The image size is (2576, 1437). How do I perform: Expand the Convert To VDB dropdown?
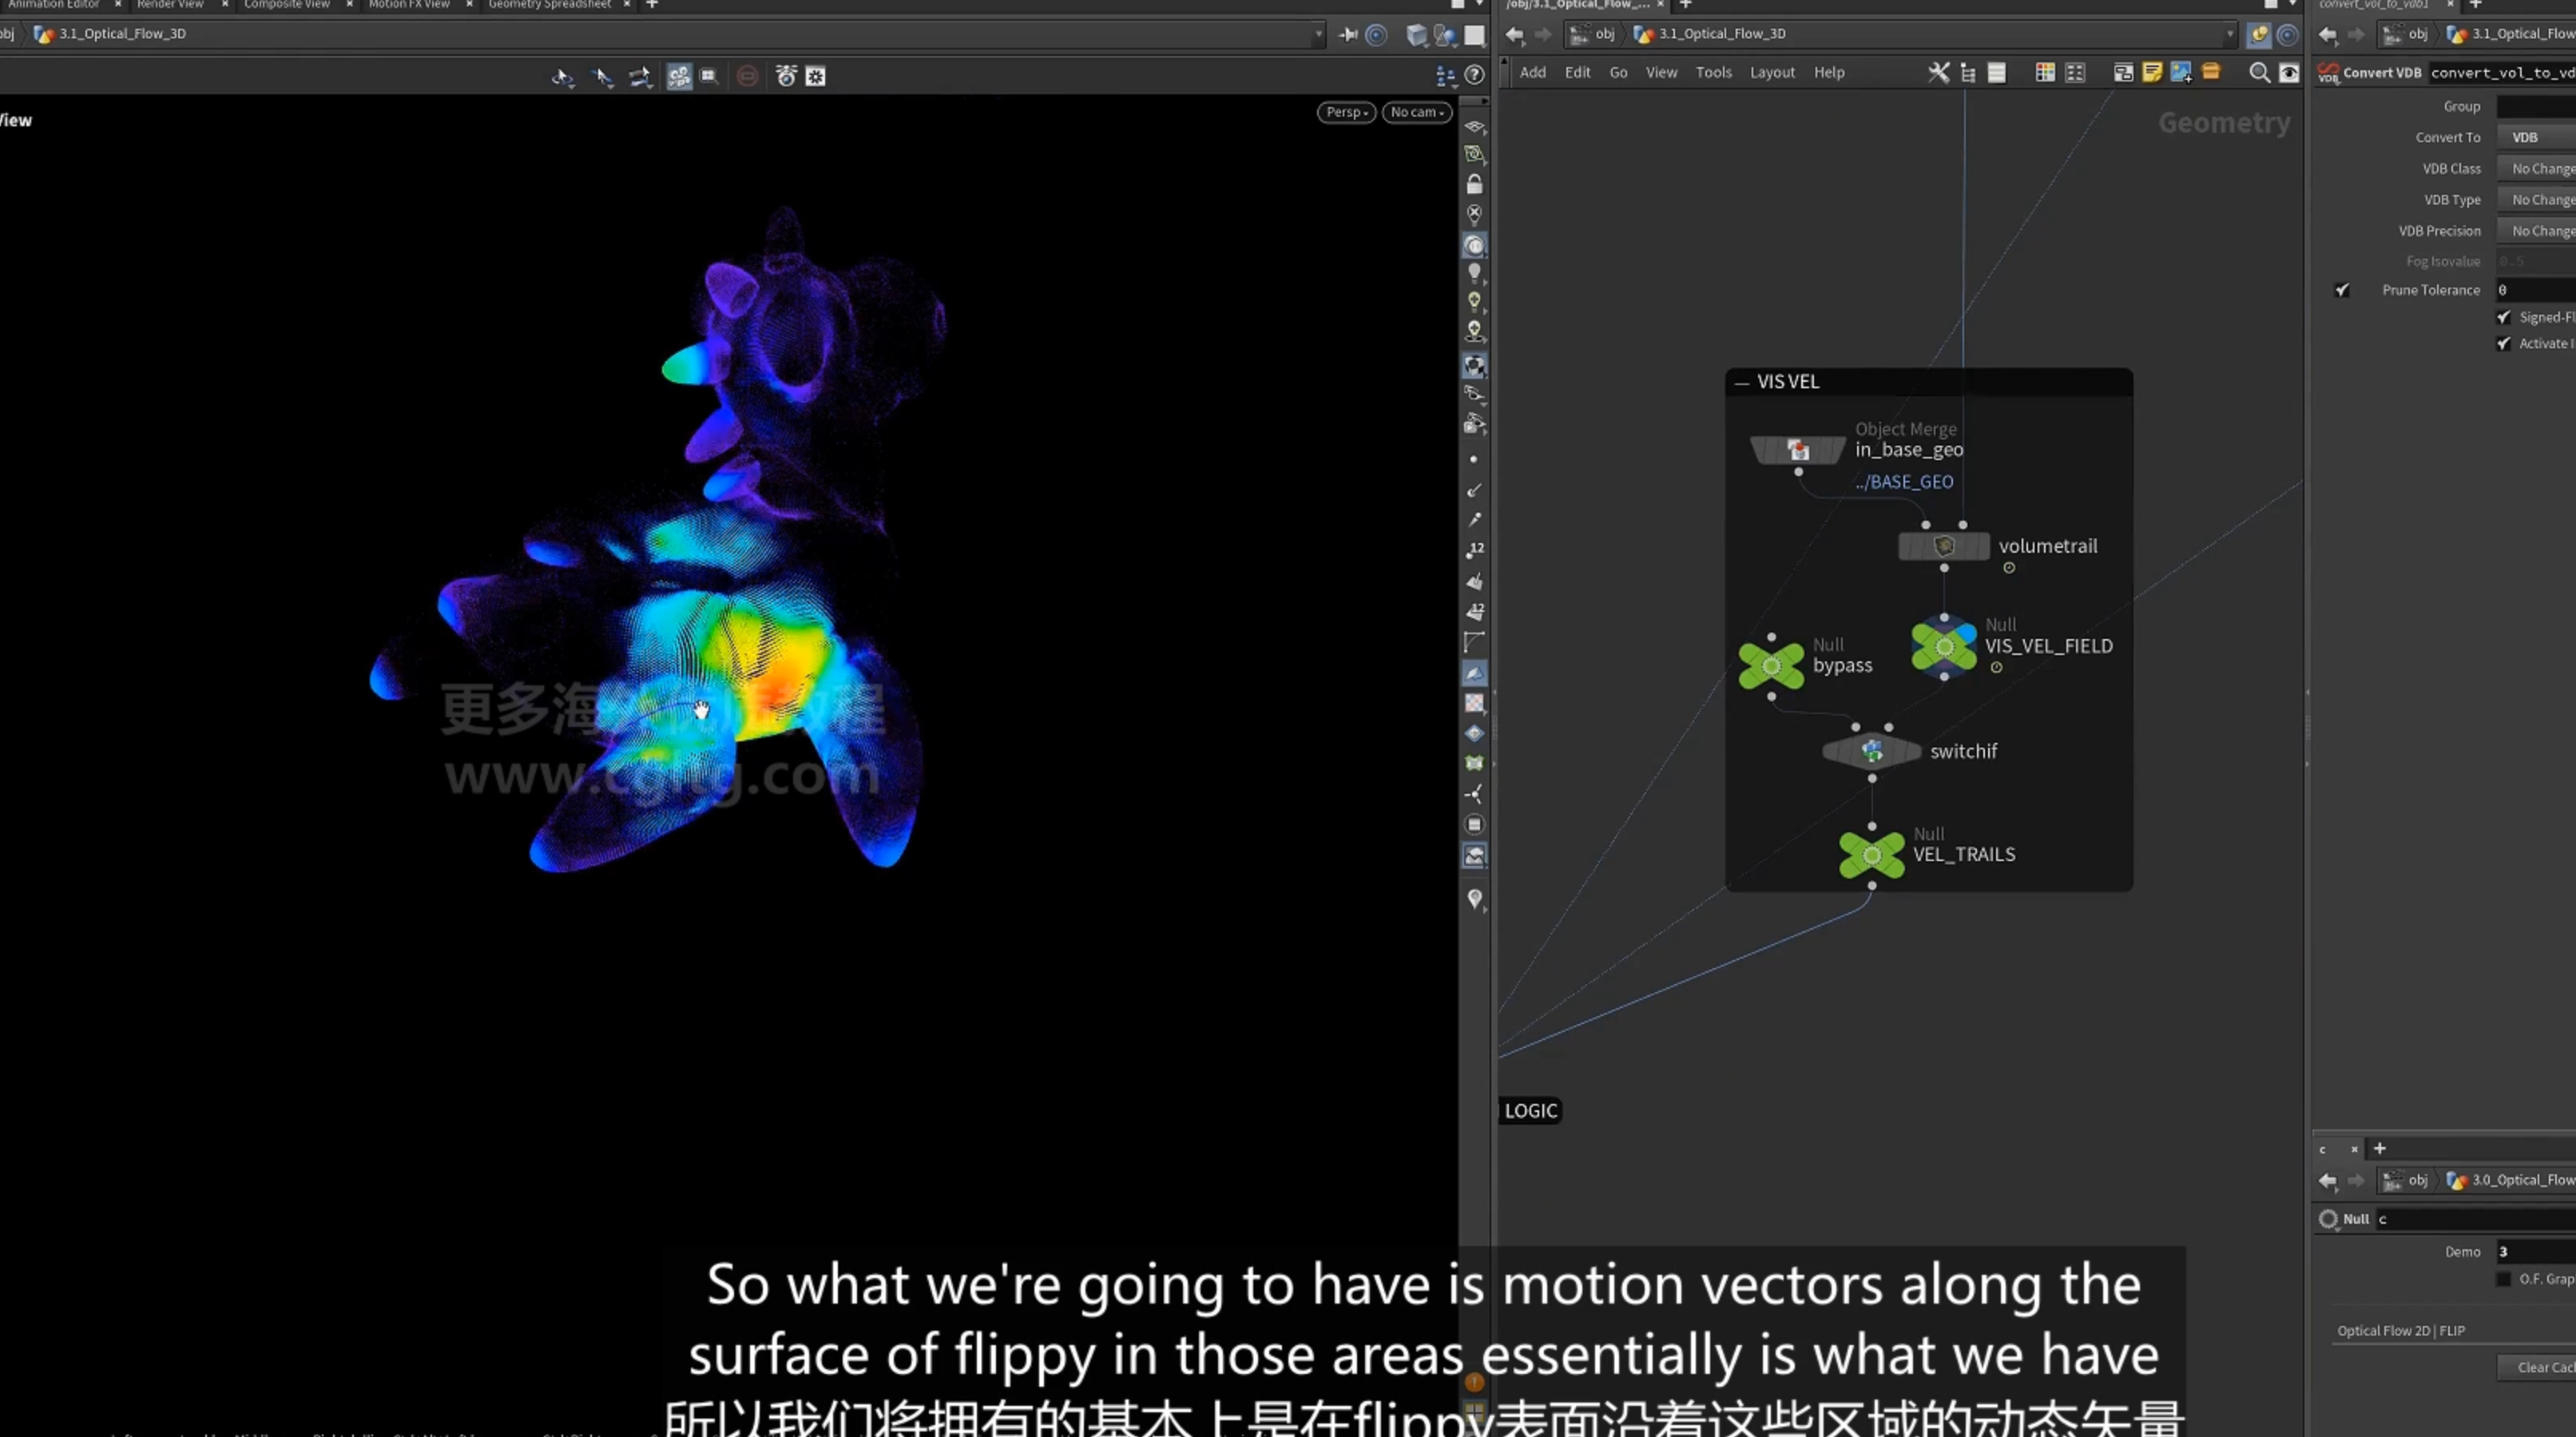(2536, 137)
